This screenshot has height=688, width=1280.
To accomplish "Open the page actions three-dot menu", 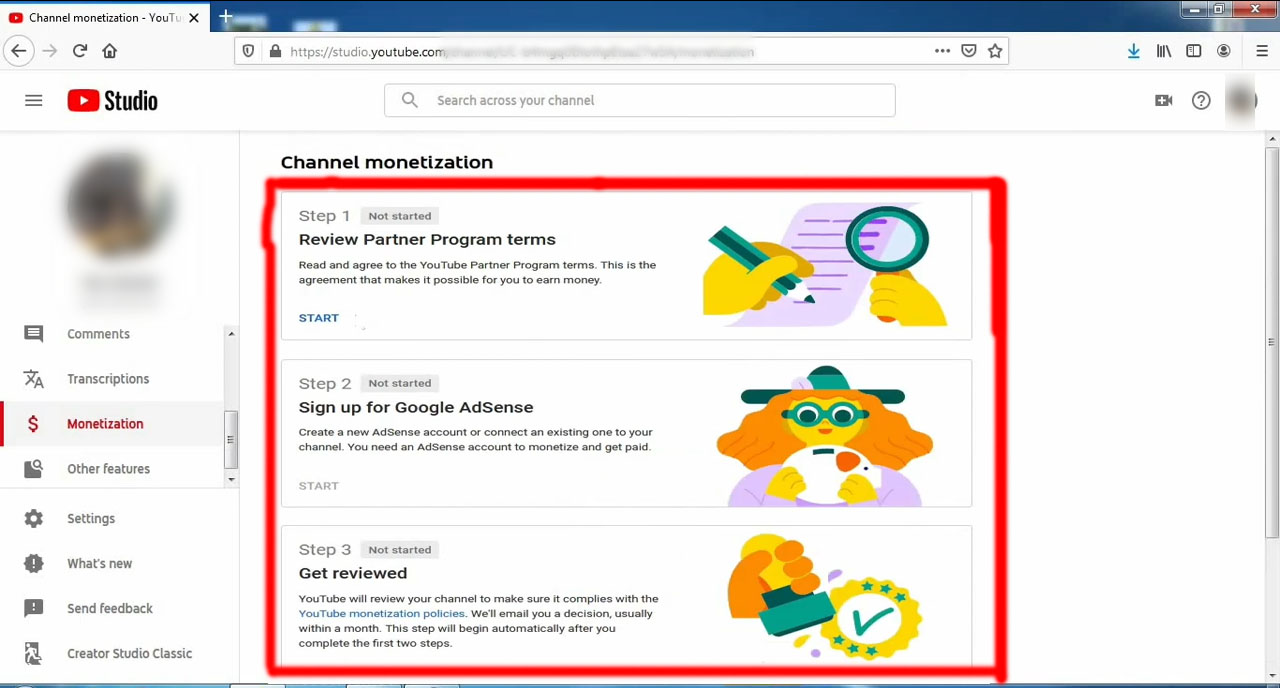I will click(x=942, y=51).
